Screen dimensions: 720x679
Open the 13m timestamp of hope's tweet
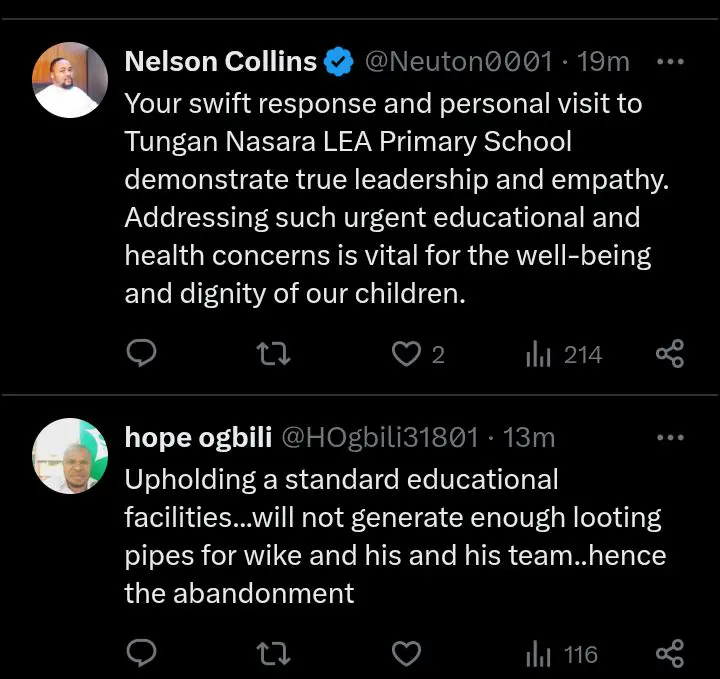[x=530, y=437]
